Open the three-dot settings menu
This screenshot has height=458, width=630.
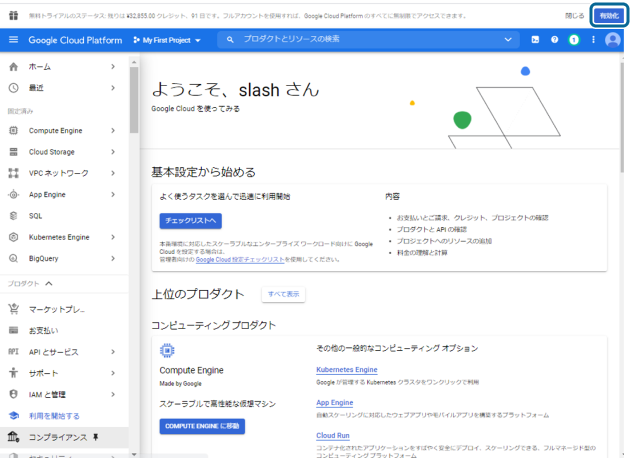click(593, 40)
